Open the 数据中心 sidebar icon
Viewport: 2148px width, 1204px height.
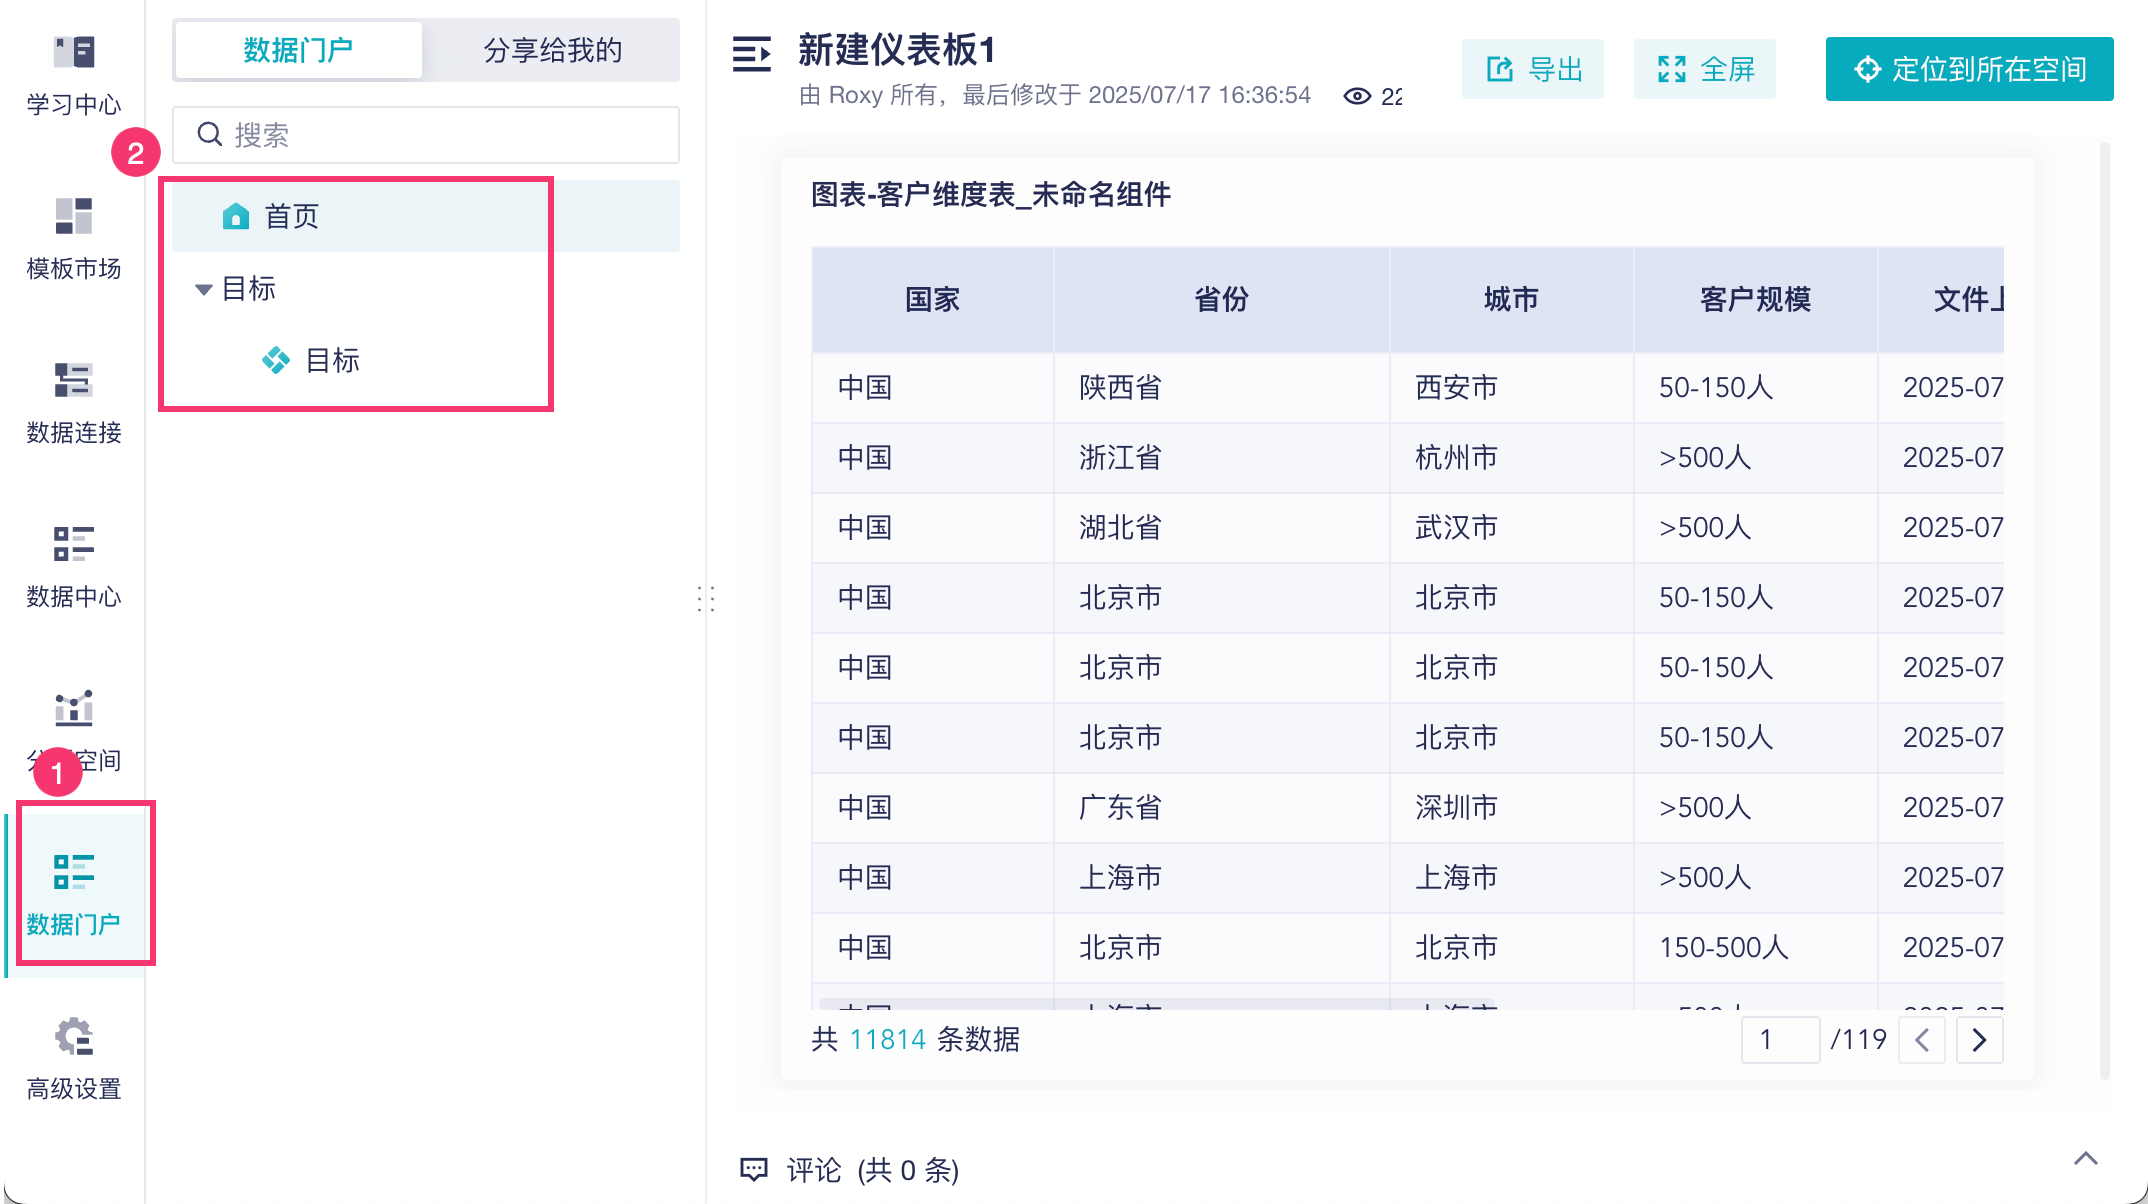[74, 545]
